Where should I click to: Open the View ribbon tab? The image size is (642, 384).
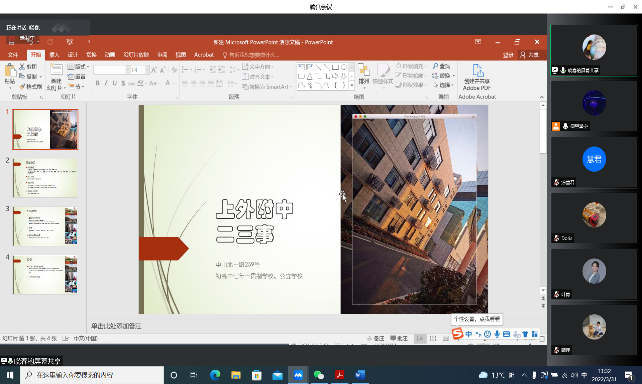pos(181,54)
